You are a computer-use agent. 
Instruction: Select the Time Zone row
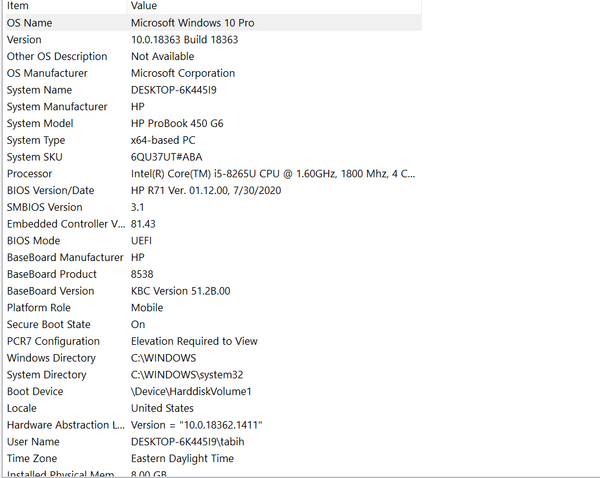[x=213, y=458]
